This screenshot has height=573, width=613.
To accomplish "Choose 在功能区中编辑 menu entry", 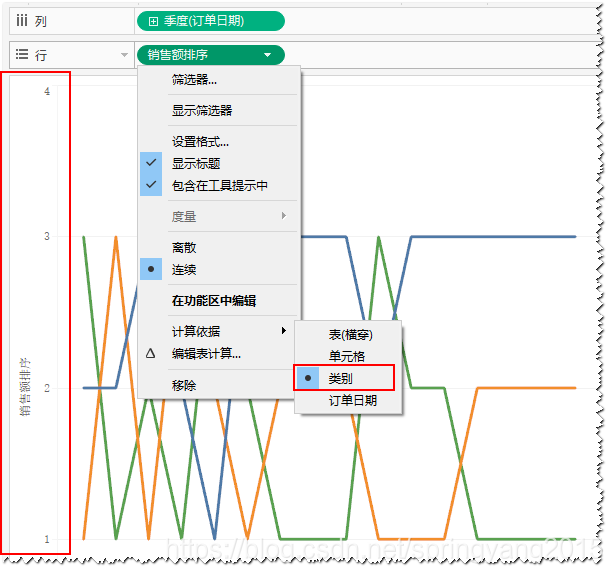I will [219, 300].
